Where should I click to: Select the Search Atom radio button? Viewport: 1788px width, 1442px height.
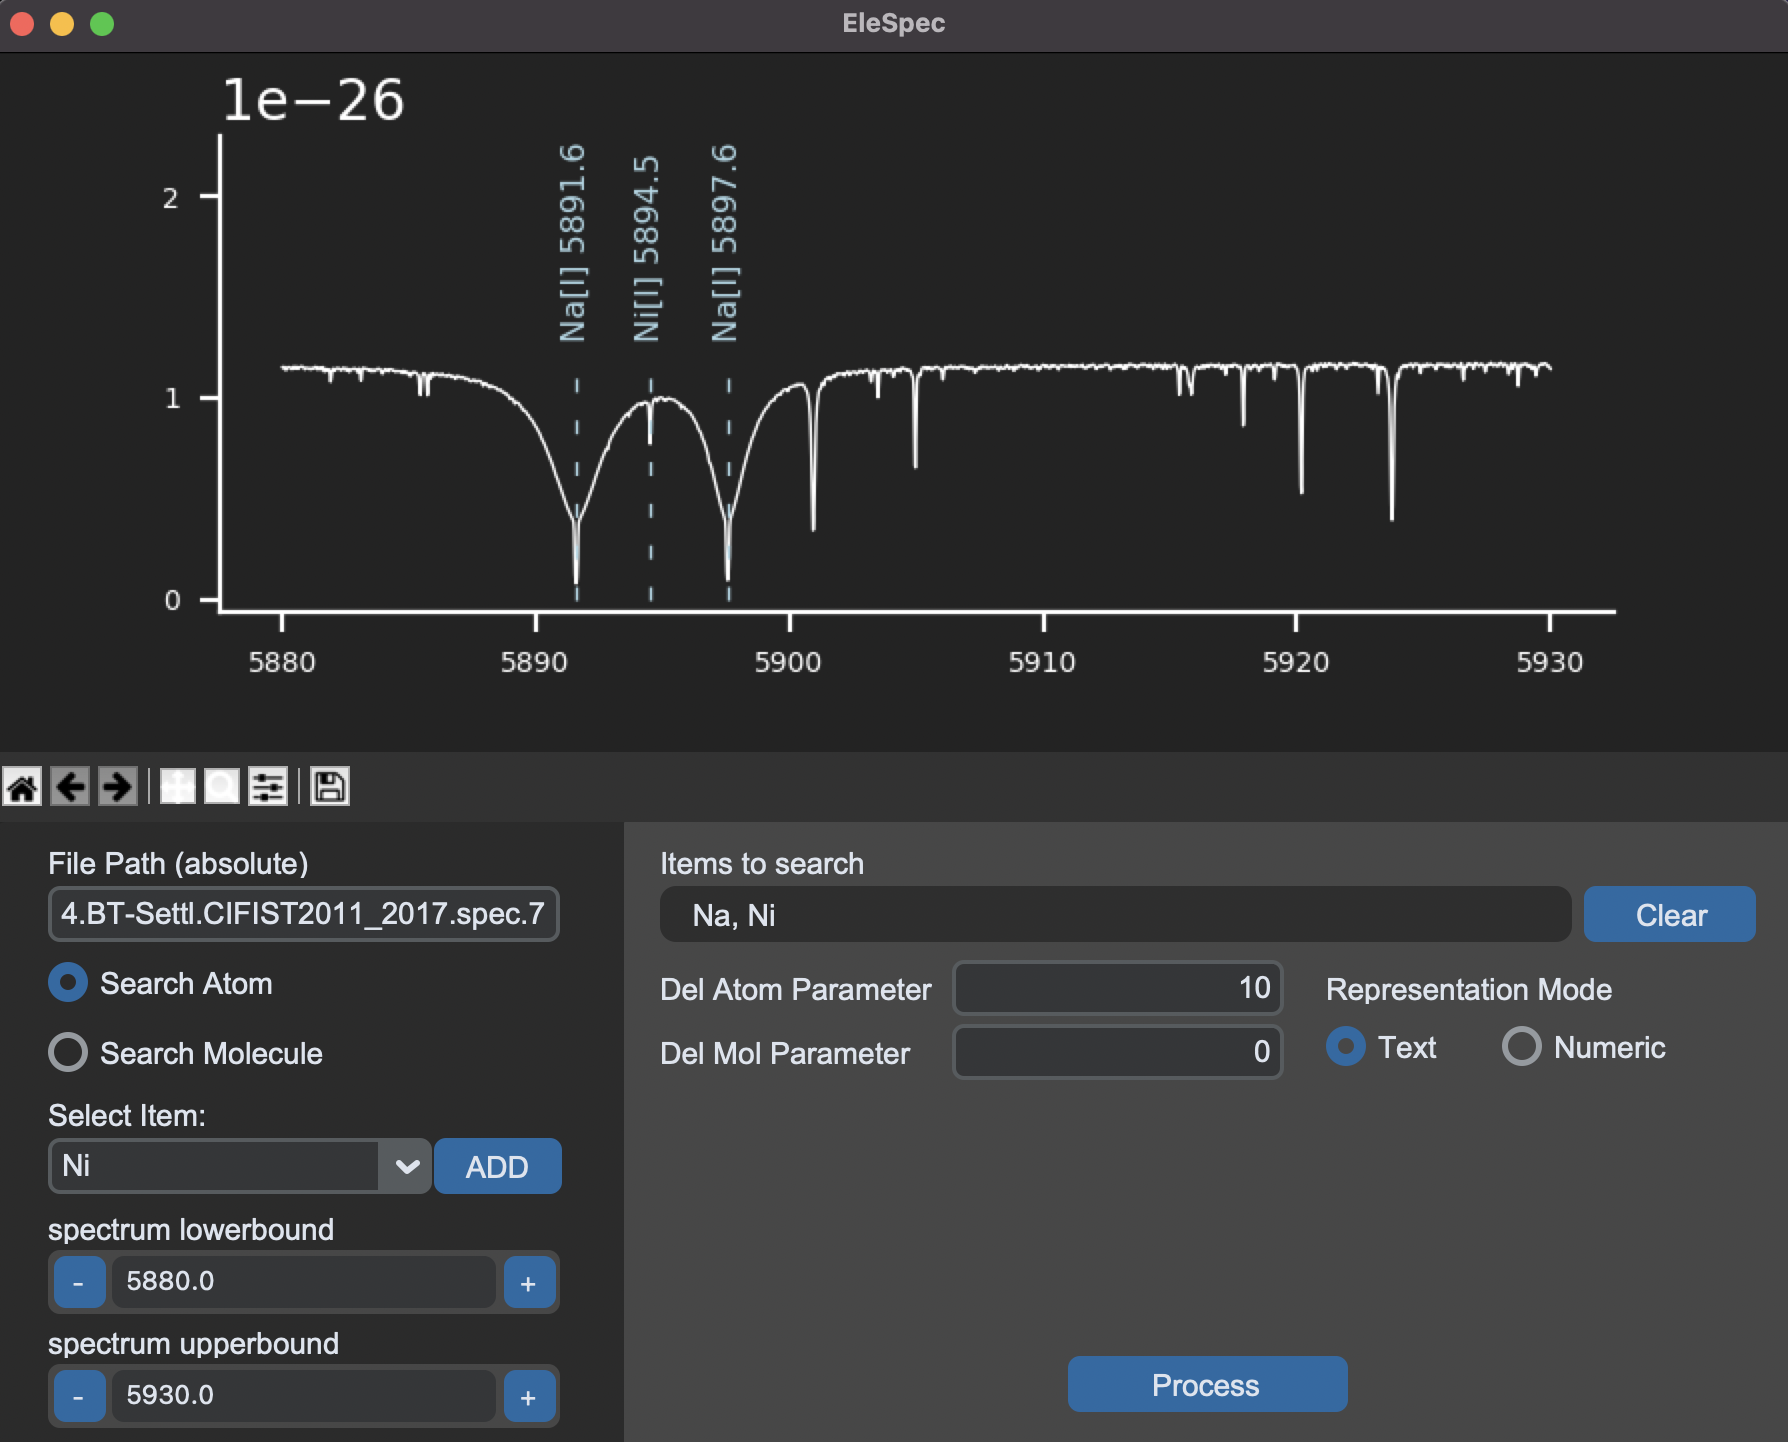point(68,983)
